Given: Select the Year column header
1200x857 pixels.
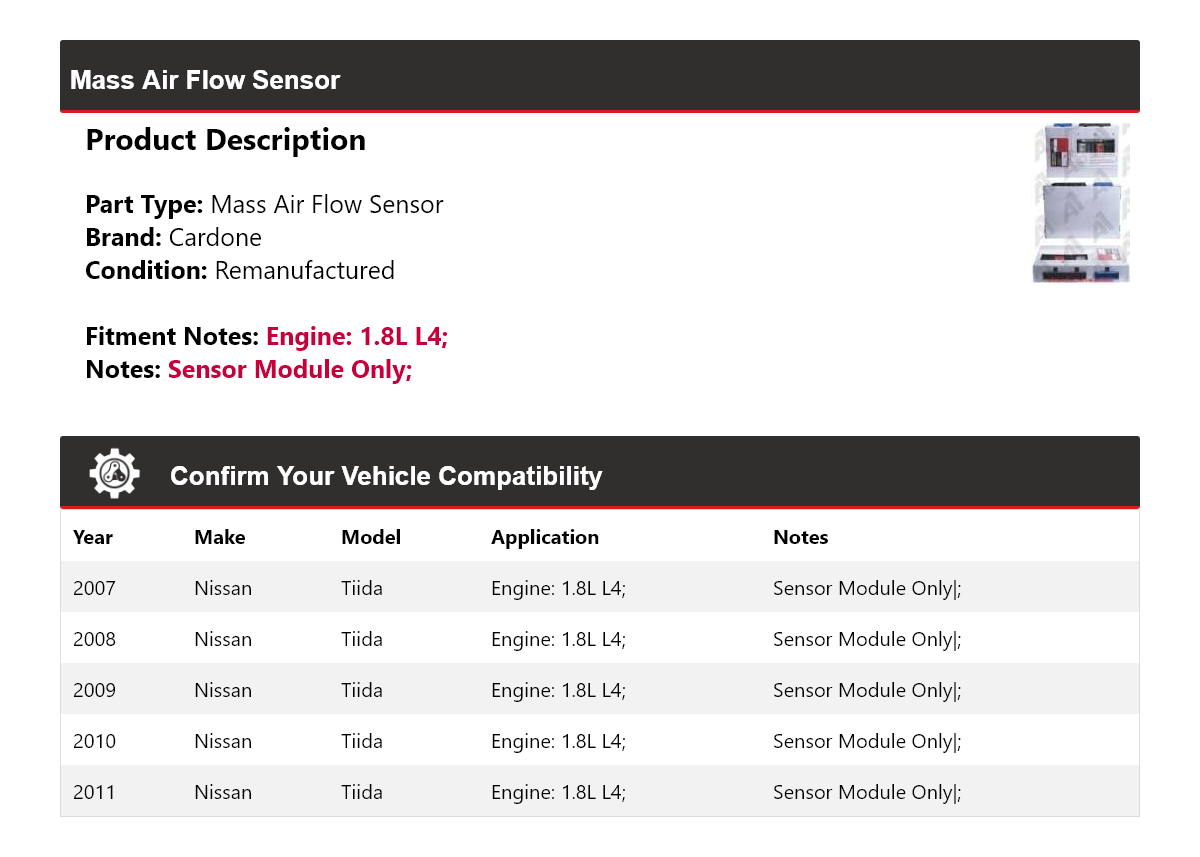Looking at the screenshot, I should pyautogui.click(x=93, y=537).
